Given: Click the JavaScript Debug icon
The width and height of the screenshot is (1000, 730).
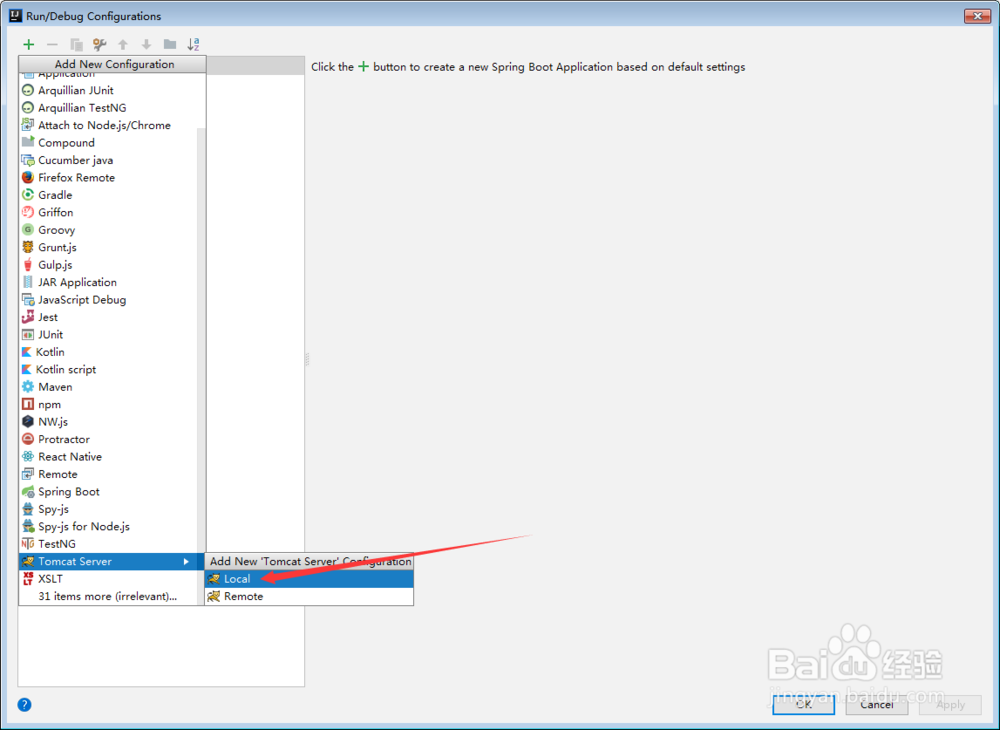Looking at the screenshot, I should [x=28, y=300].
